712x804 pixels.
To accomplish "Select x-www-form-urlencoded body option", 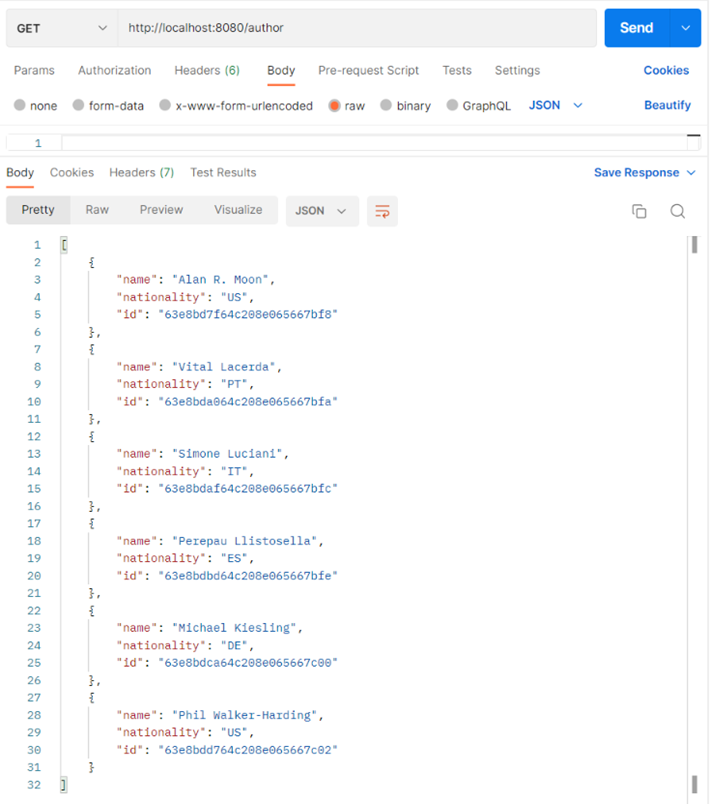I will (165, 106).
